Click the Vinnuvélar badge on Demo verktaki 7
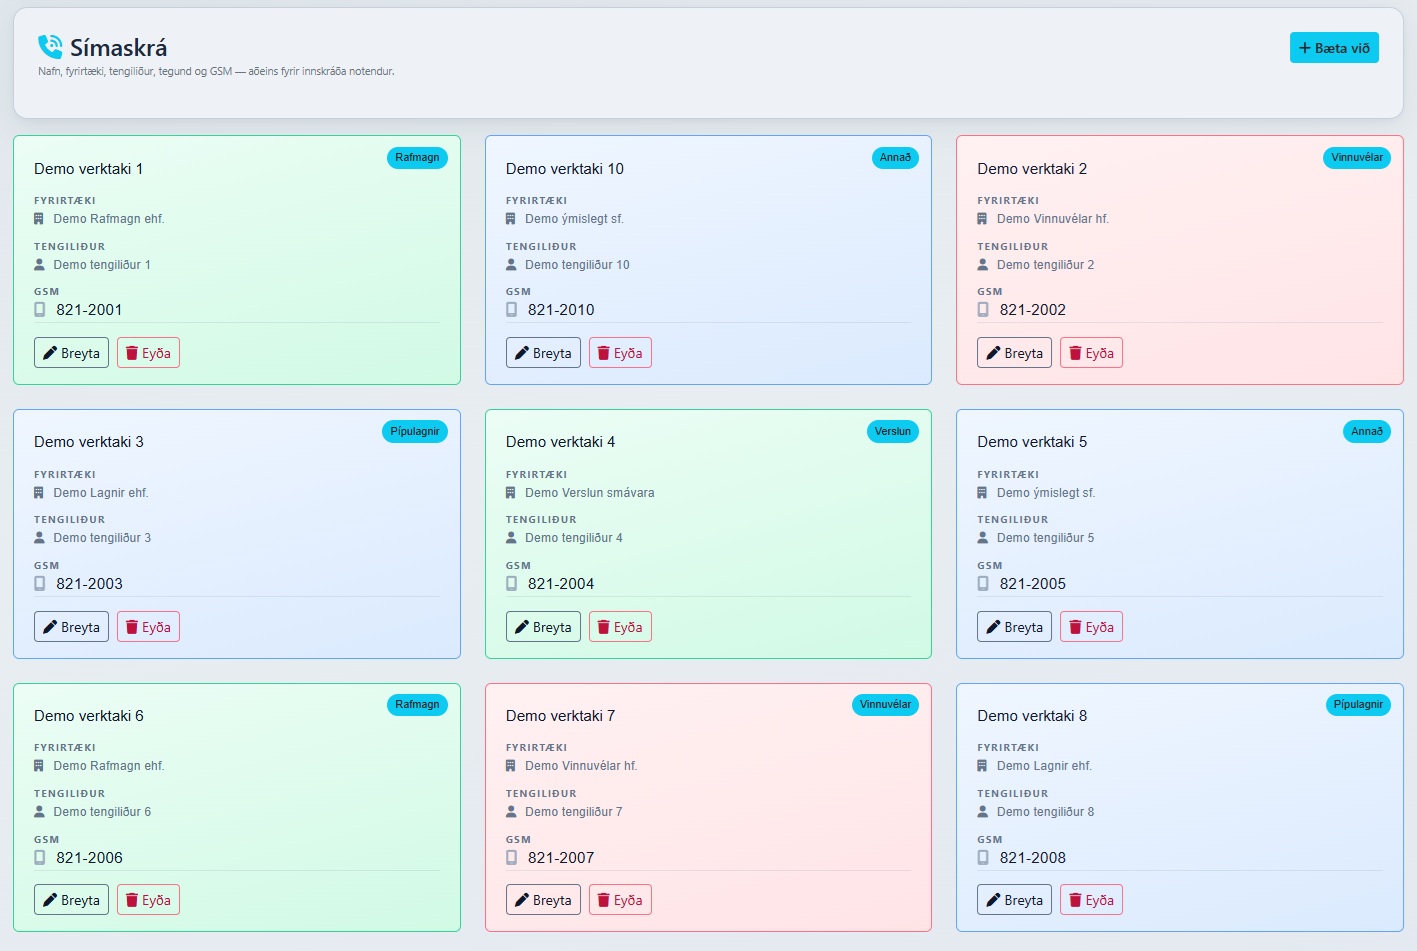 [x=885, y=704]
